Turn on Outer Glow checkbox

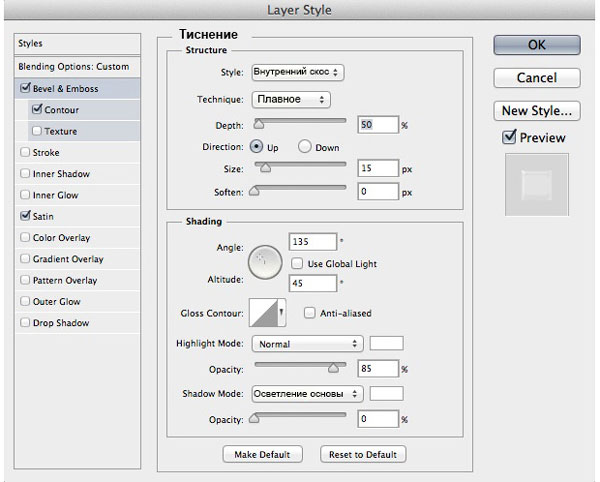point(25,301)
